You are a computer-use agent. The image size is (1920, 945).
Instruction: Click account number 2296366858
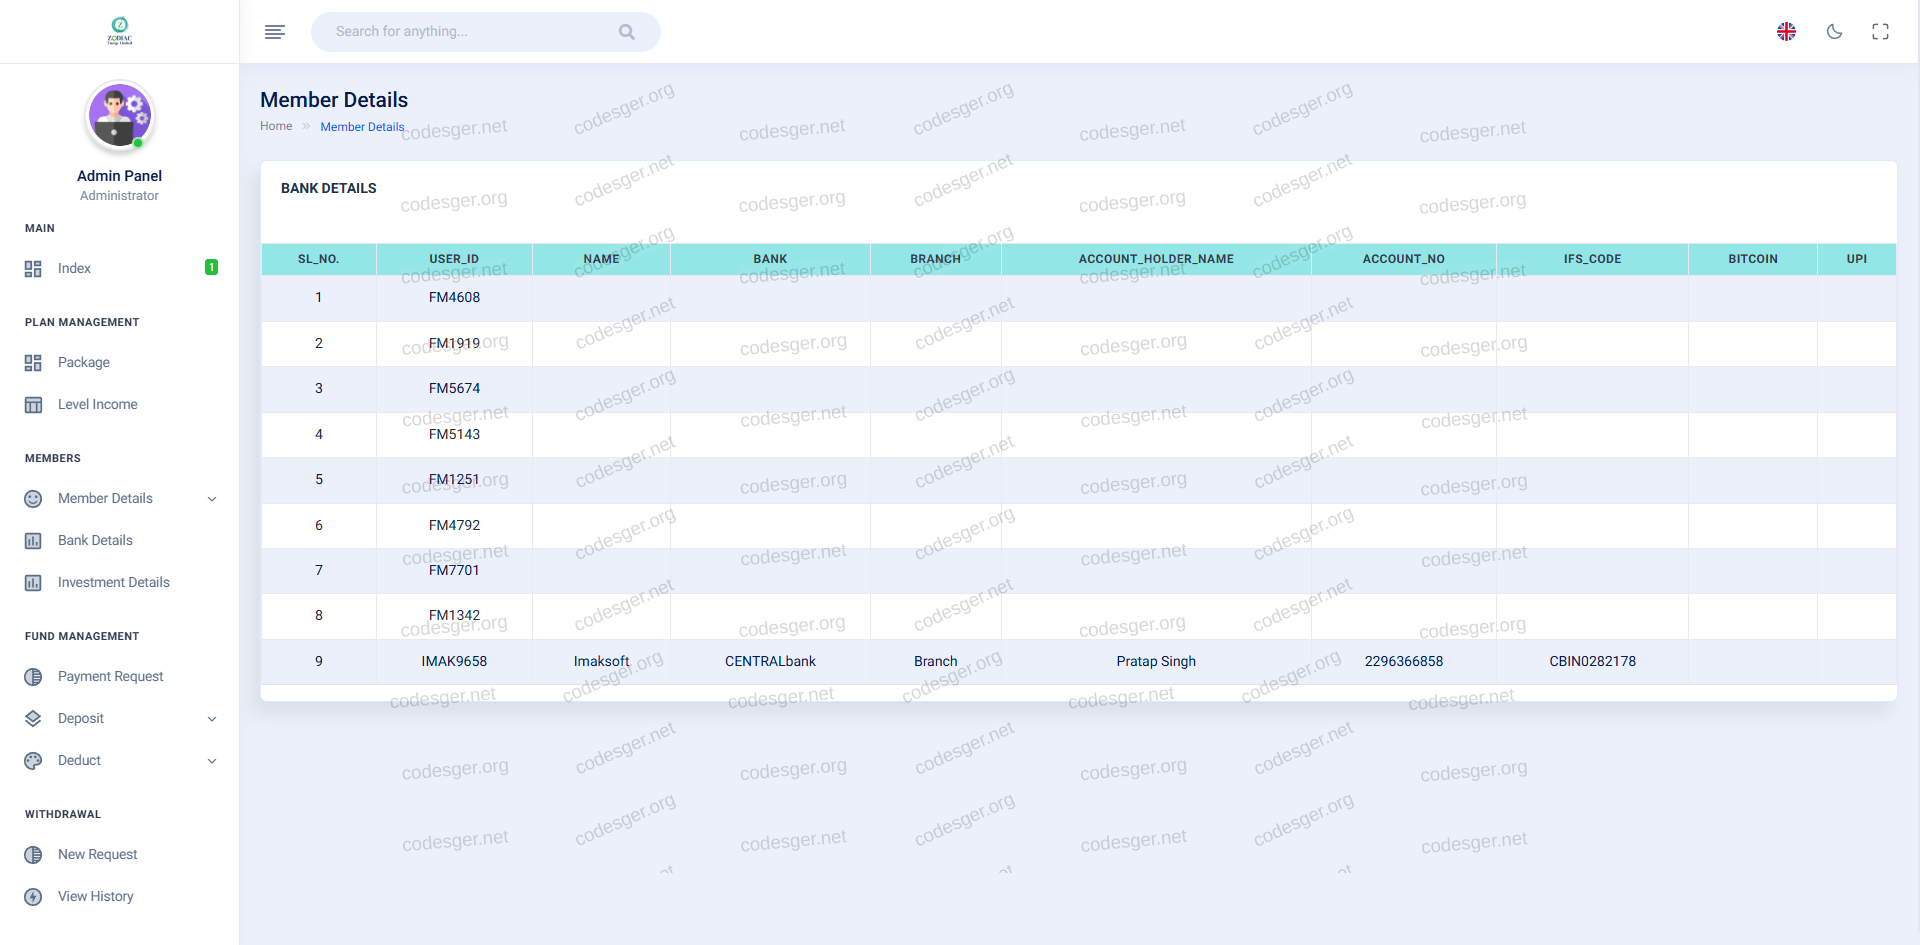[x=1403, y=662]
